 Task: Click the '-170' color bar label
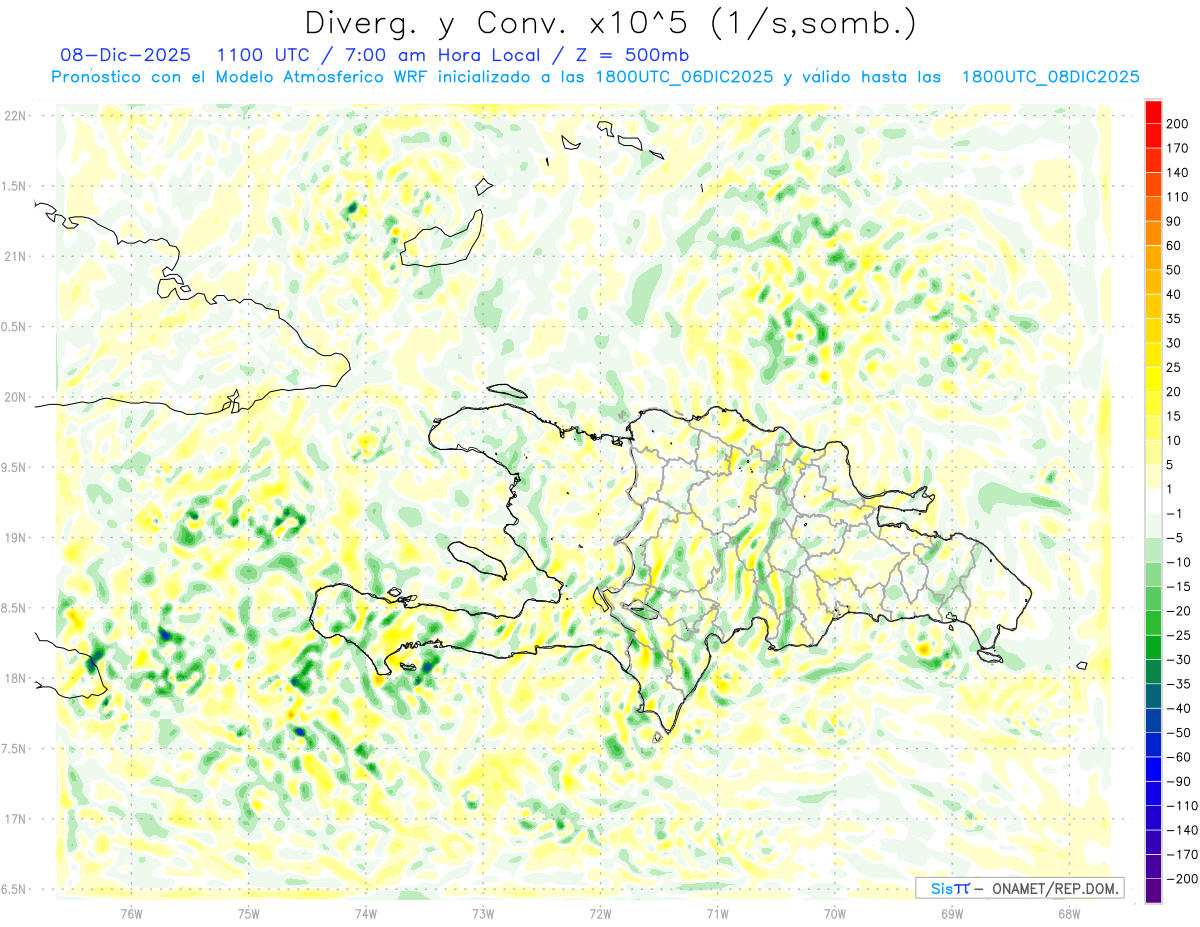1182,855
